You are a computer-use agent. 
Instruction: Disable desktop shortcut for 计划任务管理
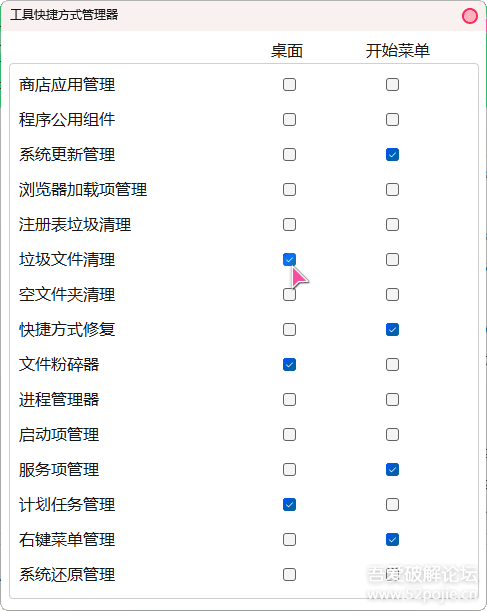pyautogui.click(x=289, y=505)
